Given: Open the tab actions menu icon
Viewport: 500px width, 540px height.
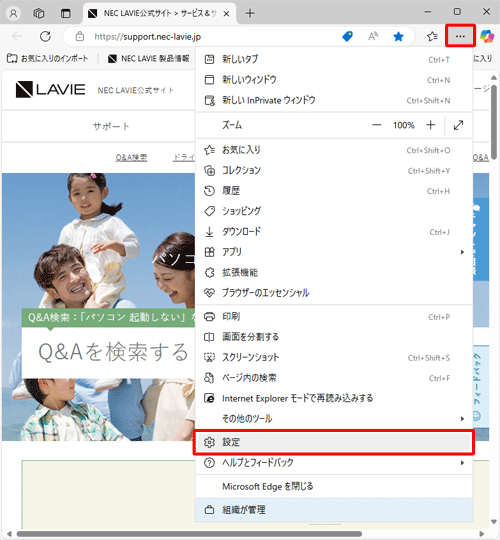Looking at the screenshot, I should [x=65, y=13].
